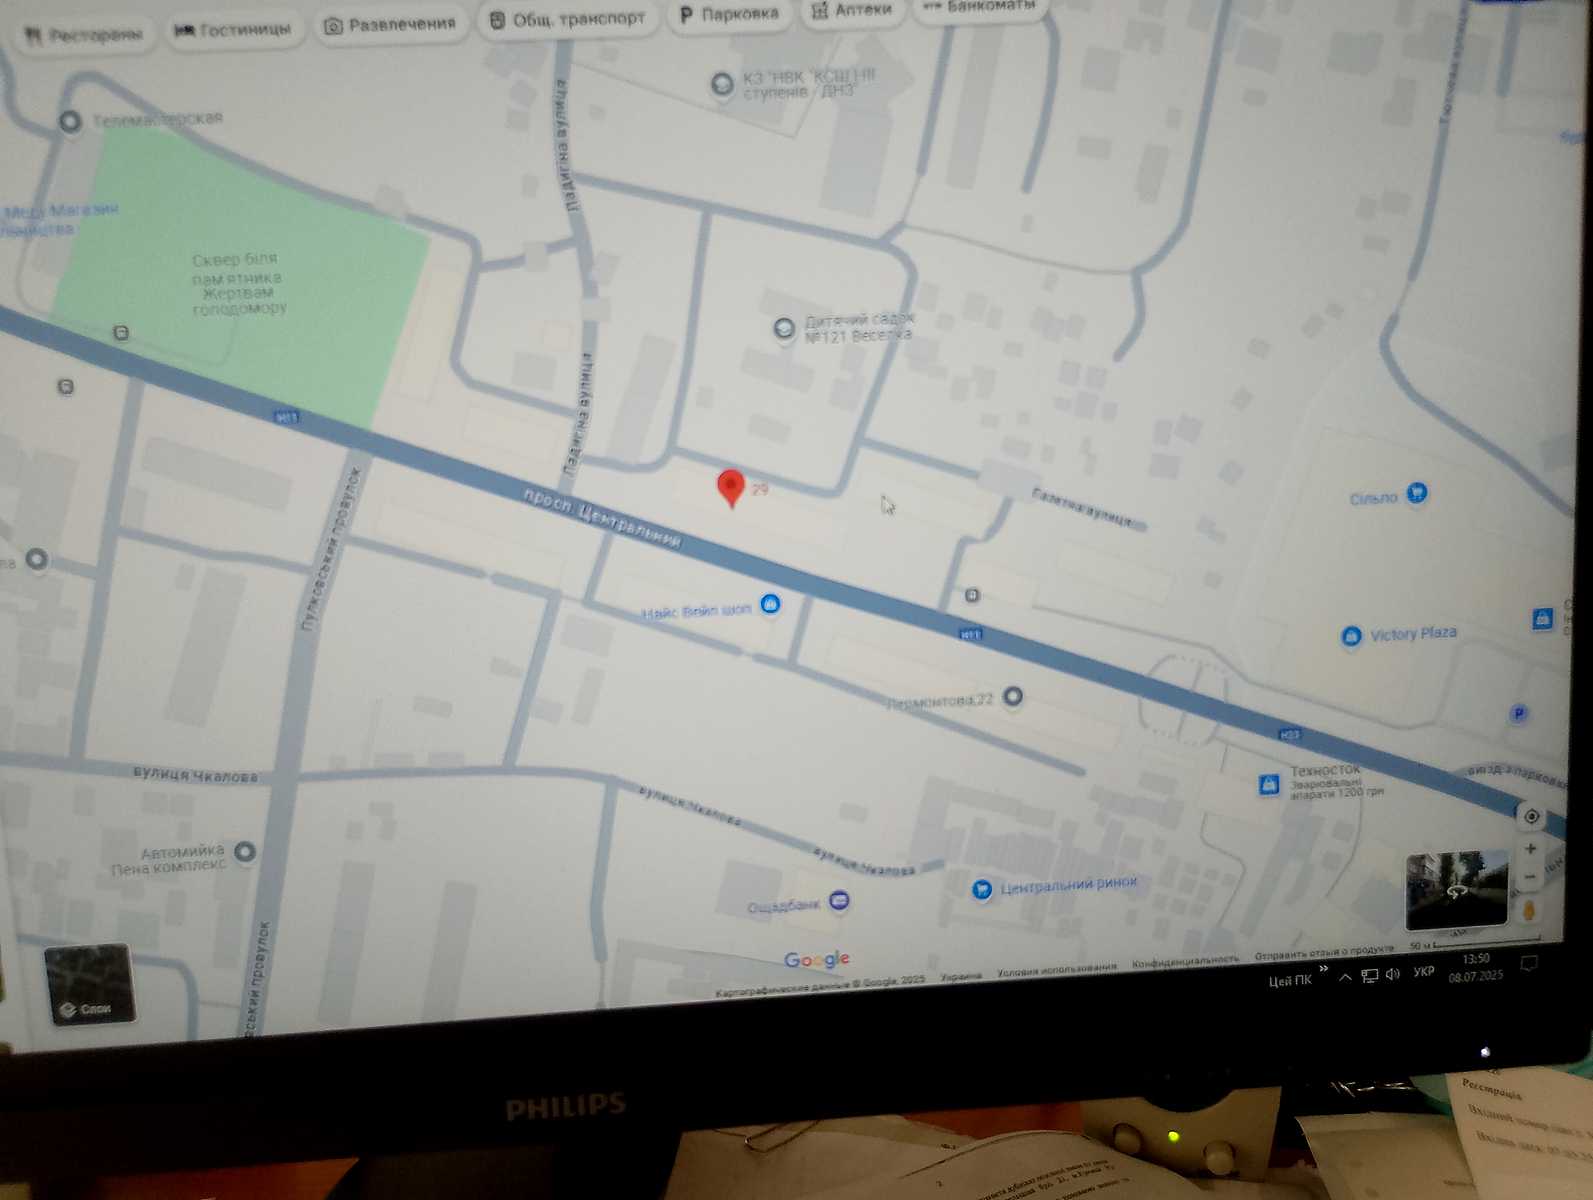Filter by Парковка category chip
Image resolution: width=1593 pixels, height=1200 pixels.
point(729,14)
